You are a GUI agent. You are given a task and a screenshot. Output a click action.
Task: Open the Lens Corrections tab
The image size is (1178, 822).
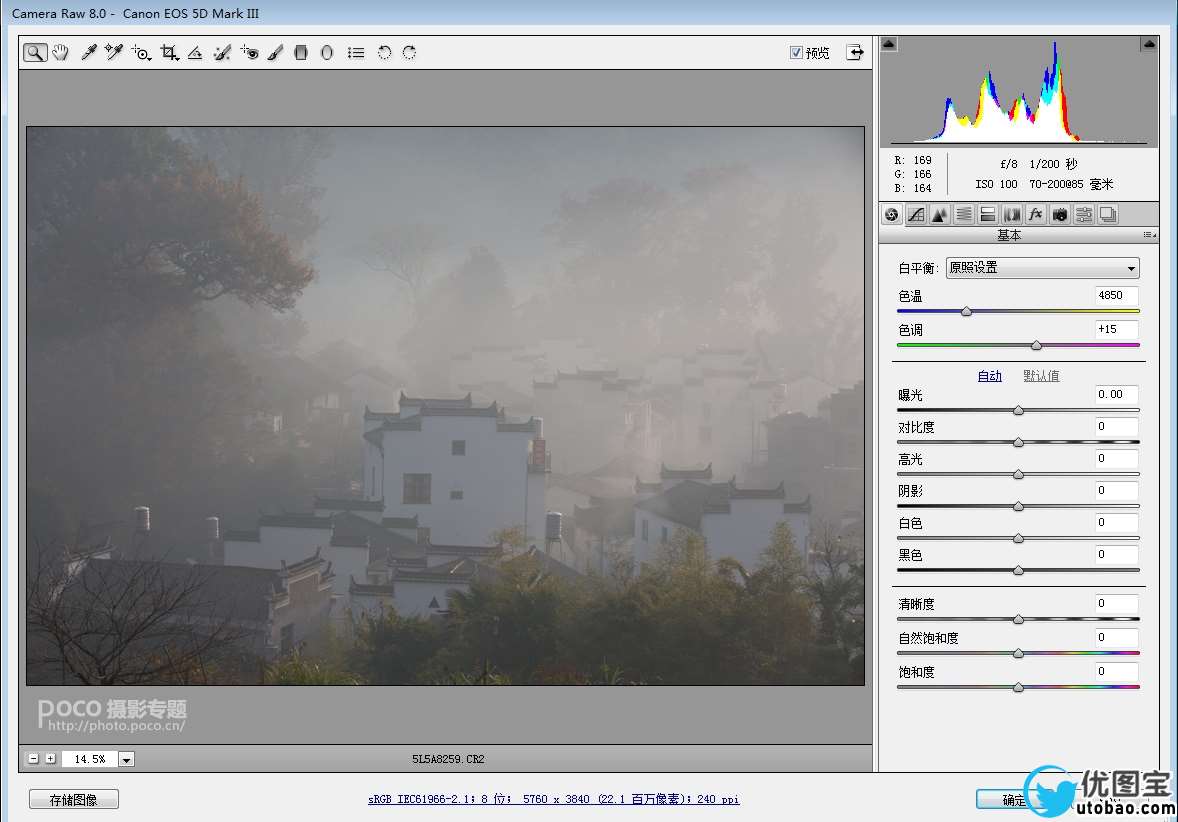pos(1012,215)
